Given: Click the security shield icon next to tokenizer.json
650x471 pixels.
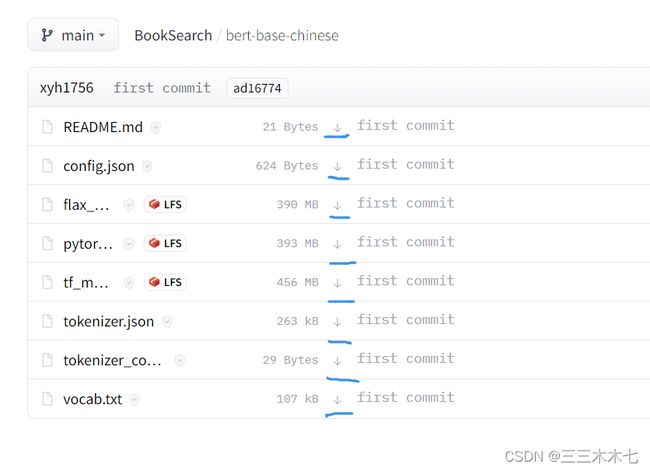Looking at the screenshot, I should click(x=167, y=322).
